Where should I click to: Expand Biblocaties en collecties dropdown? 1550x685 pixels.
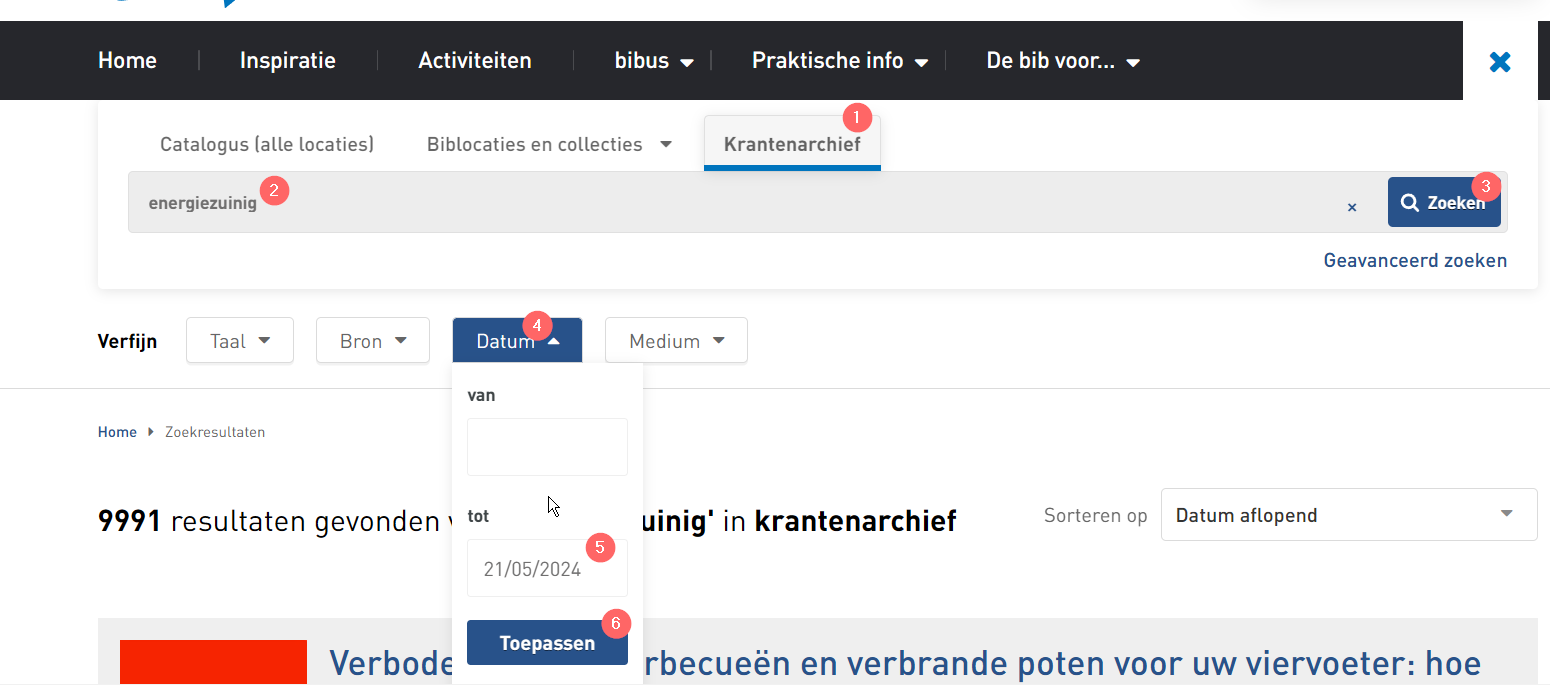549,144
